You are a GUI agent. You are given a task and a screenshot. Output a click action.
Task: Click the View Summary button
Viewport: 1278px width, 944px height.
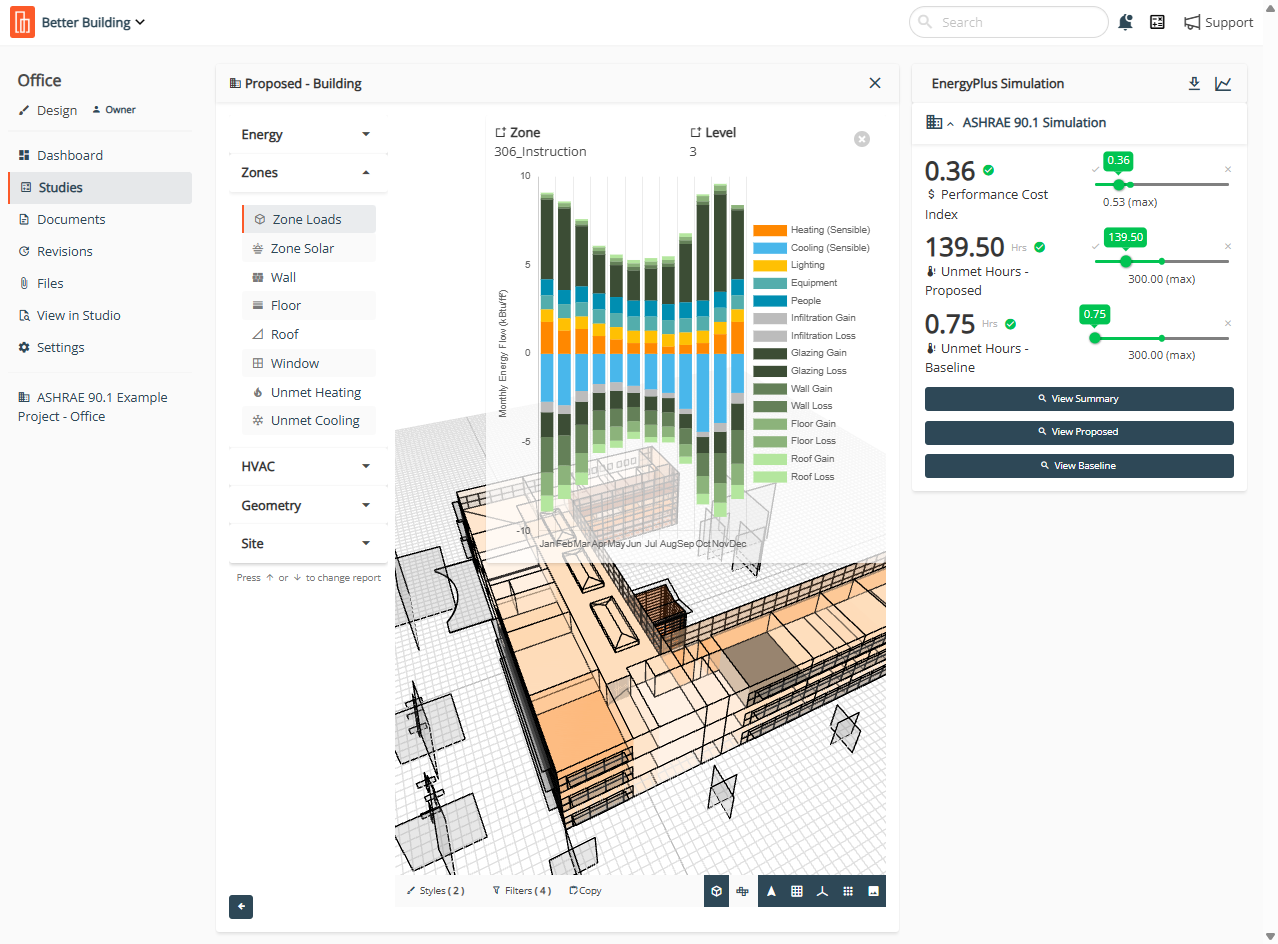(x=1079, y=399)
